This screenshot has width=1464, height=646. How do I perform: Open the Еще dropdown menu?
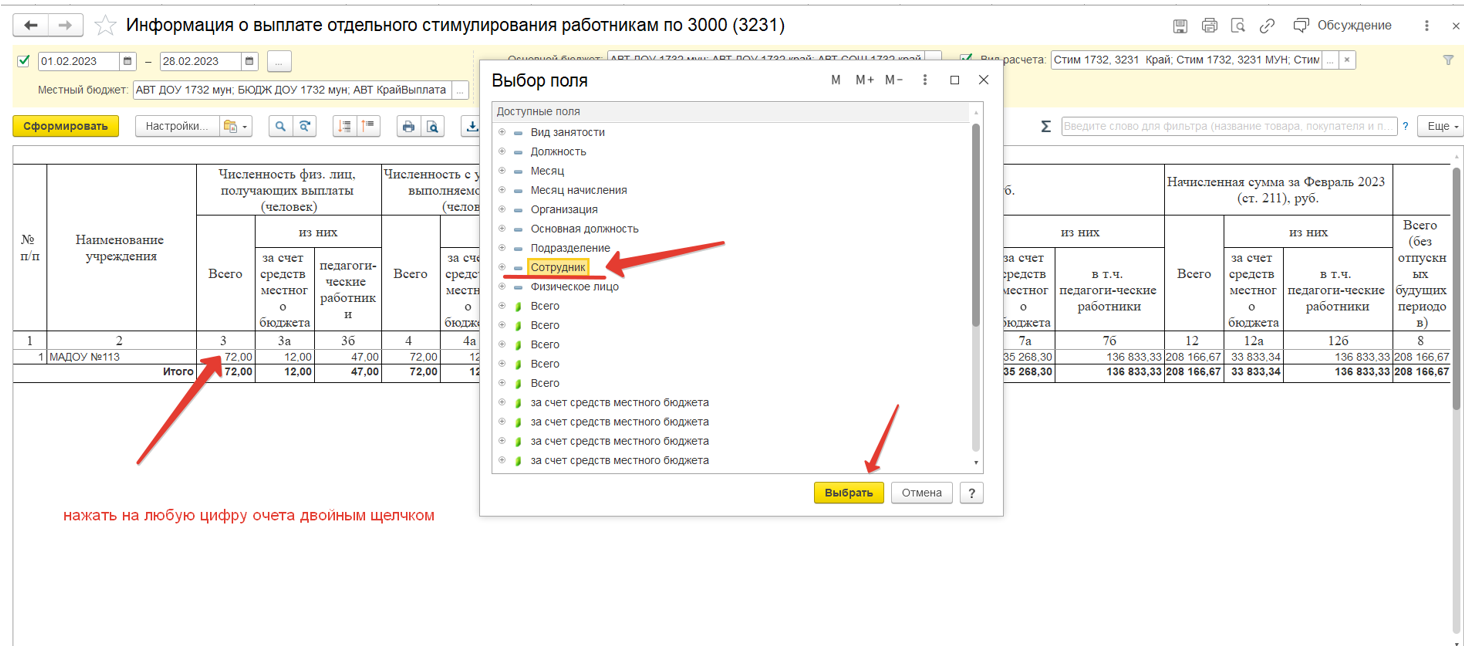tap(1443, 127)
